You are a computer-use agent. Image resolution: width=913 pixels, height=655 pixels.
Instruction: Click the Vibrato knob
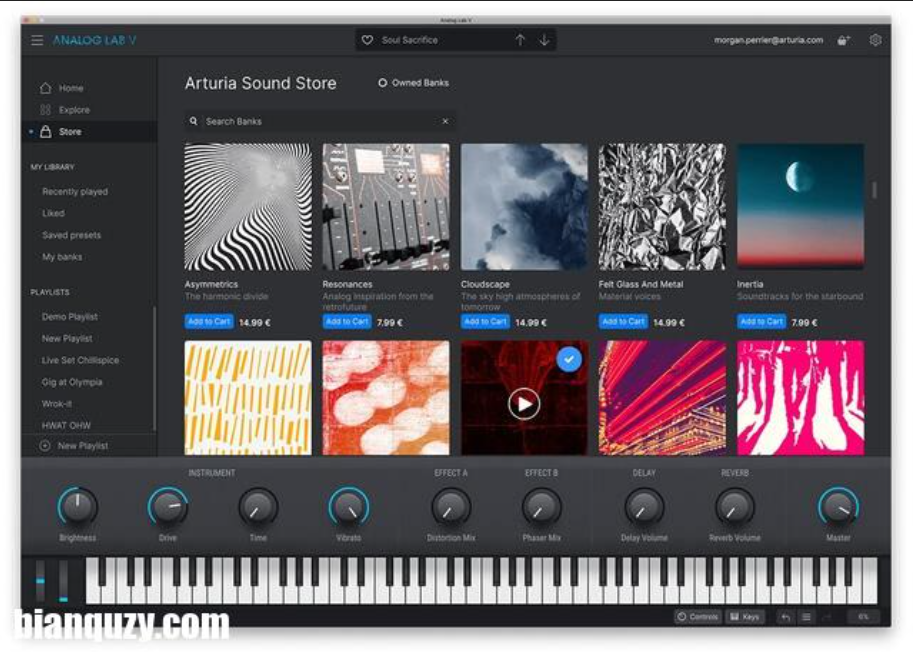[348, 506]
